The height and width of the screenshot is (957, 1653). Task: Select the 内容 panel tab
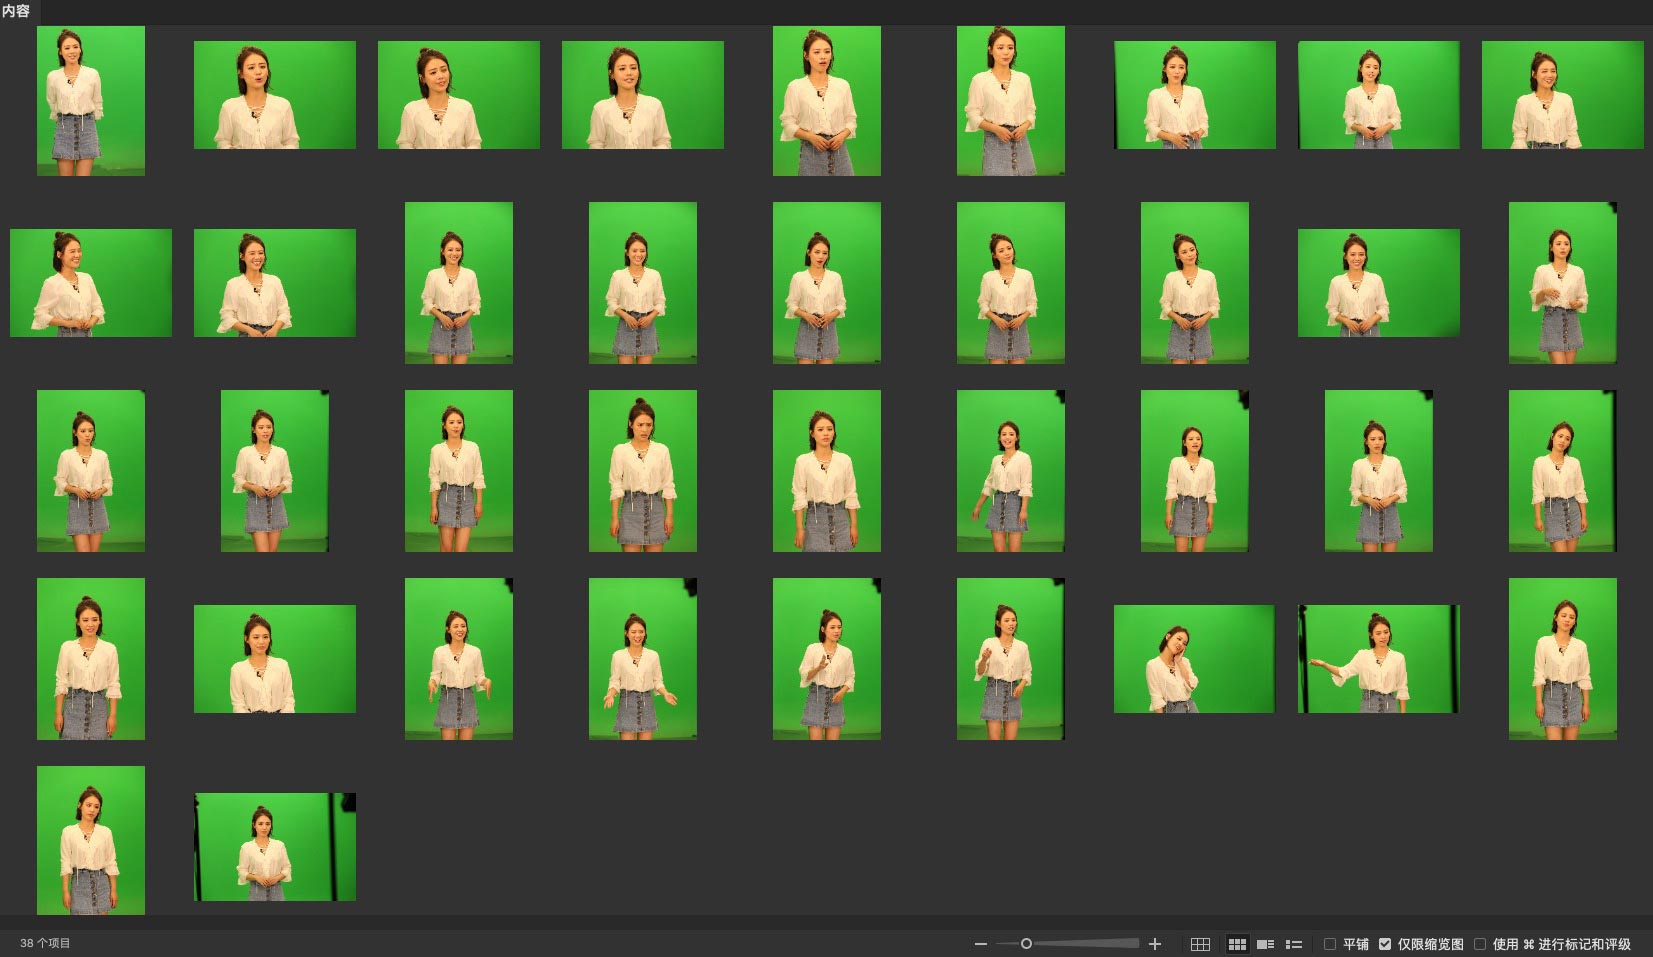point(16,11)
